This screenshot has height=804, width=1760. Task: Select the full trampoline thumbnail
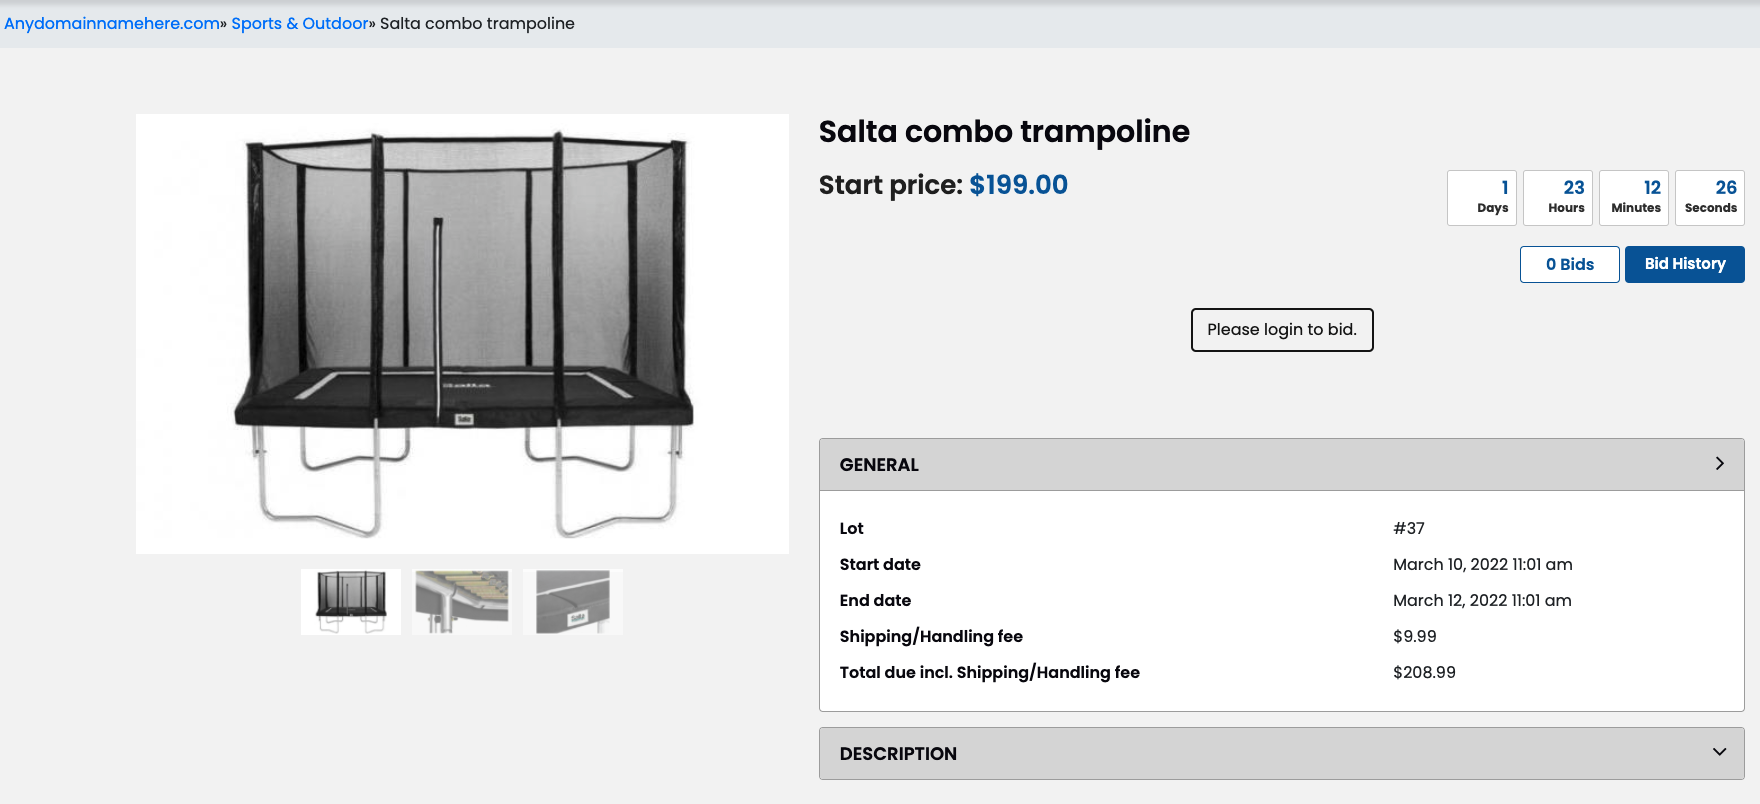click(350, 601)
